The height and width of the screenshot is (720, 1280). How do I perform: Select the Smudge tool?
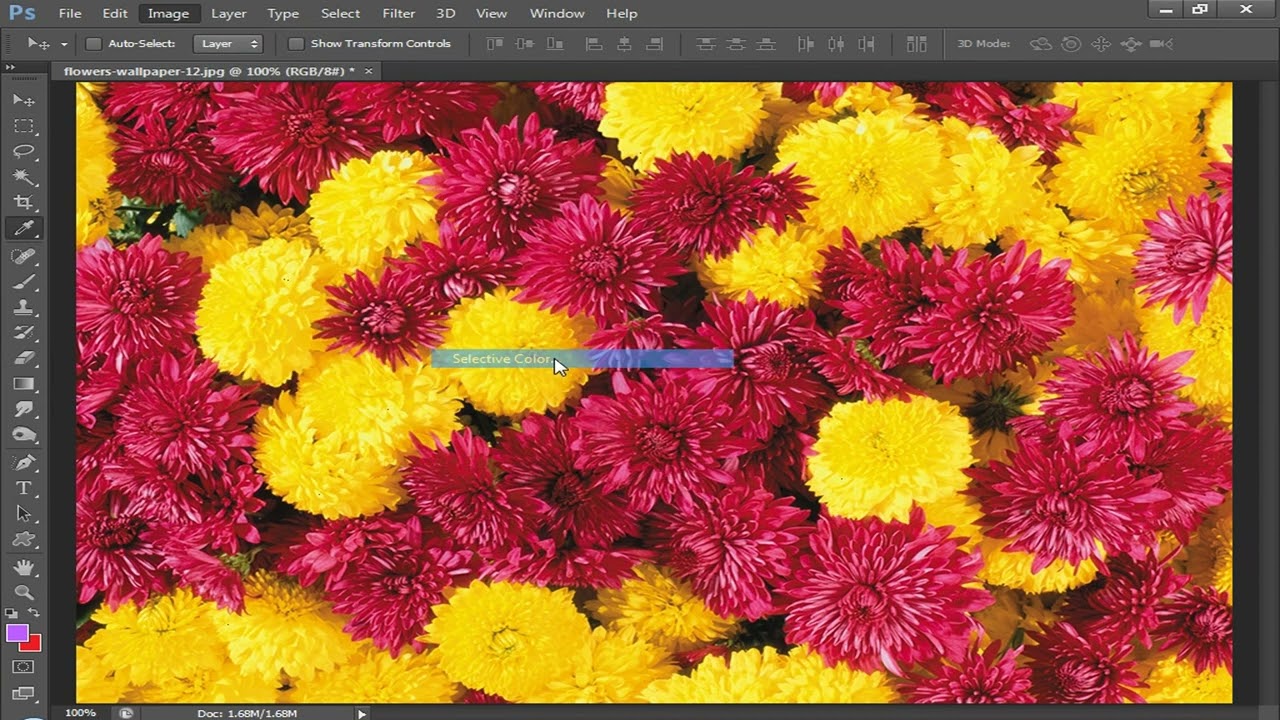23,410
